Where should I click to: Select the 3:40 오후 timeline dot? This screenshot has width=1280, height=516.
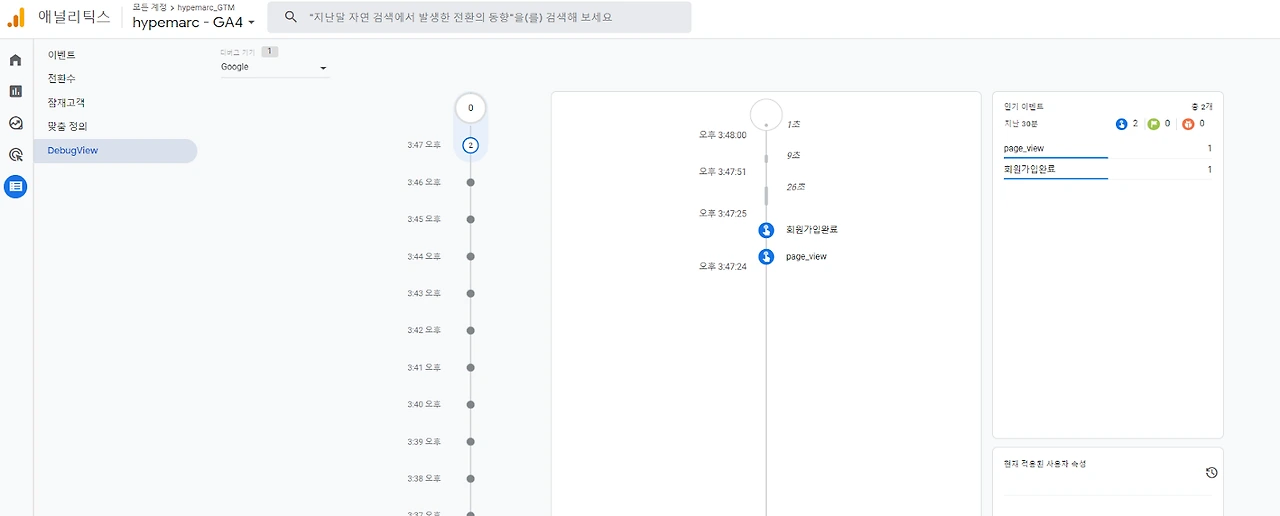click(471, 404)
